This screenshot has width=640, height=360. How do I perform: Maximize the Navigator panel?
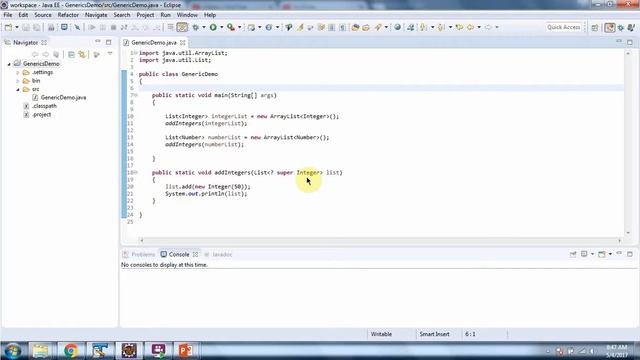pyautogui.click(x=109, y=42)
